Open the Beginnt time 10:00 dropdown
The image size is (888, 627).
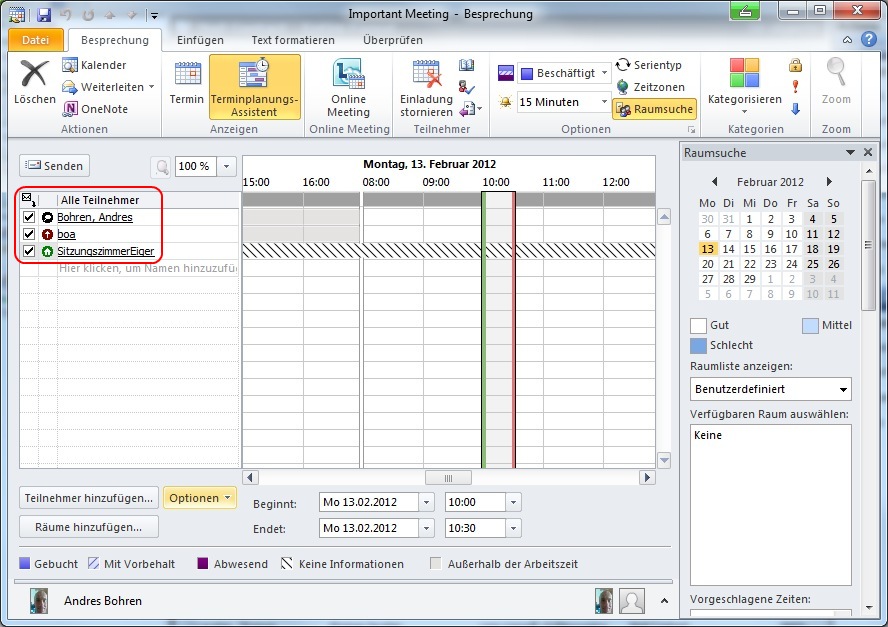coord(513,502)
